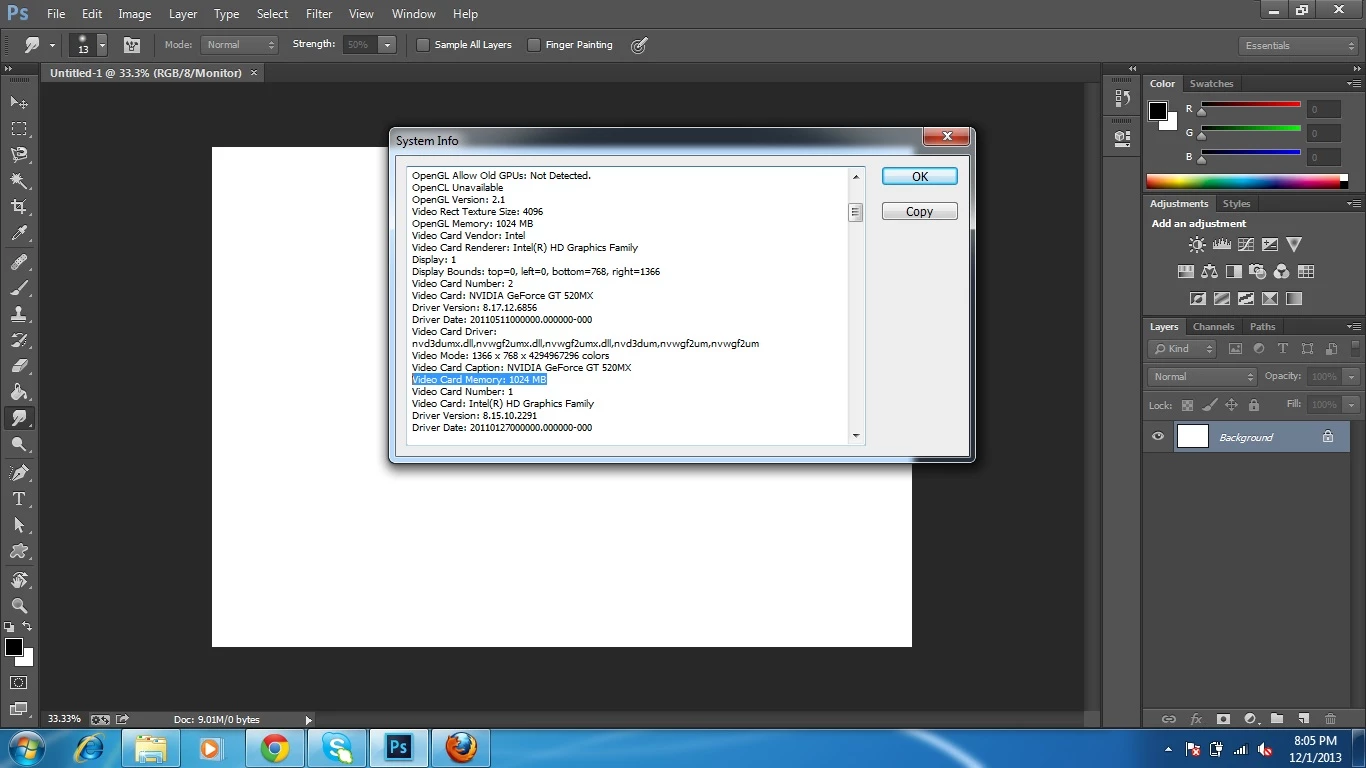Click the delete layer trash icon
The image size is (1366, 768).
pyautogui.click(x=1330, y=718)
